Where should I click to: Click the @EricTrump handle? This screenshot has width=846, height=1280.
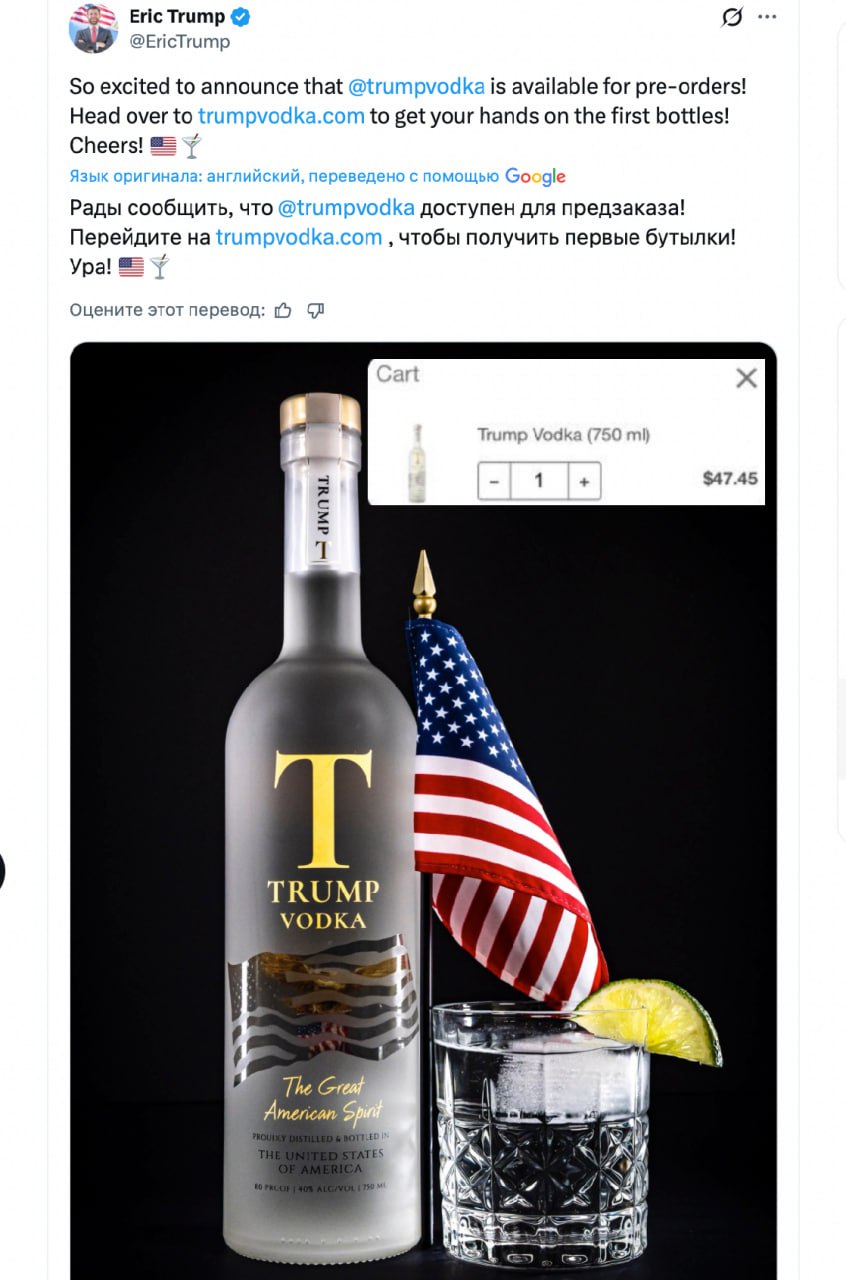[x=180, y=42]
